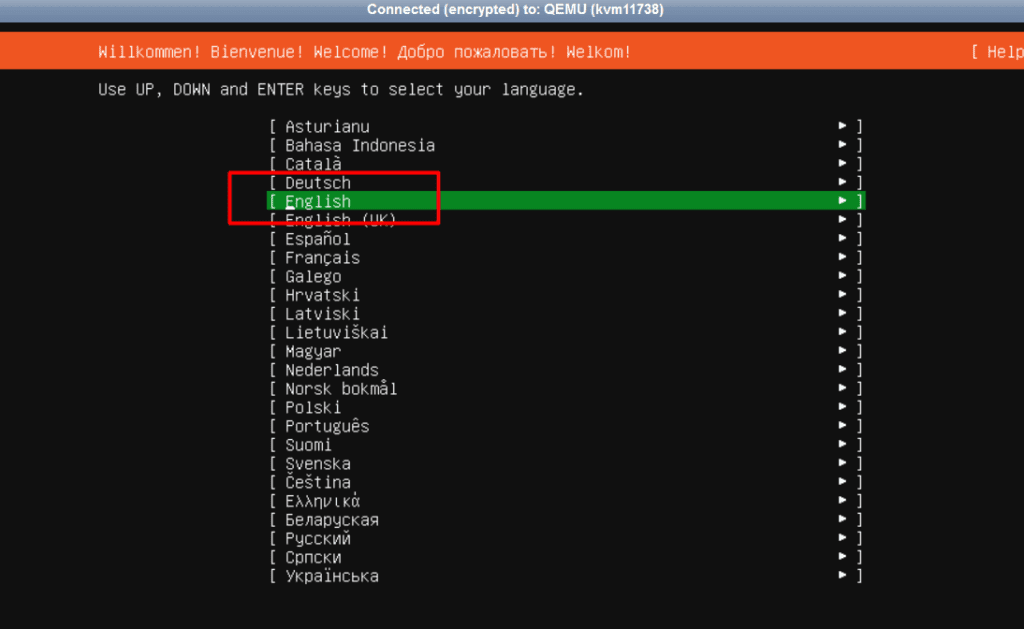
Task: Choose Español as the language
Action: click(318, 240)
